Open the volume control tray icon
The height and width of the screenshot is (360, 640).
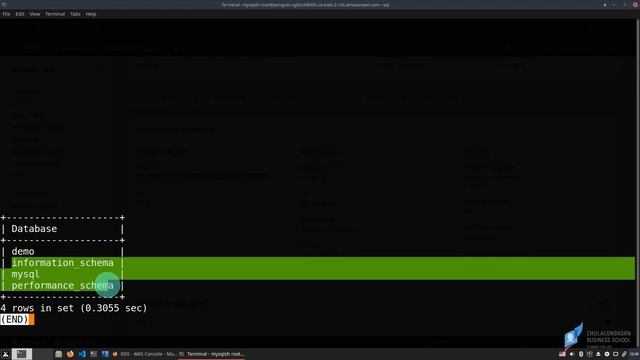(572, 354)
